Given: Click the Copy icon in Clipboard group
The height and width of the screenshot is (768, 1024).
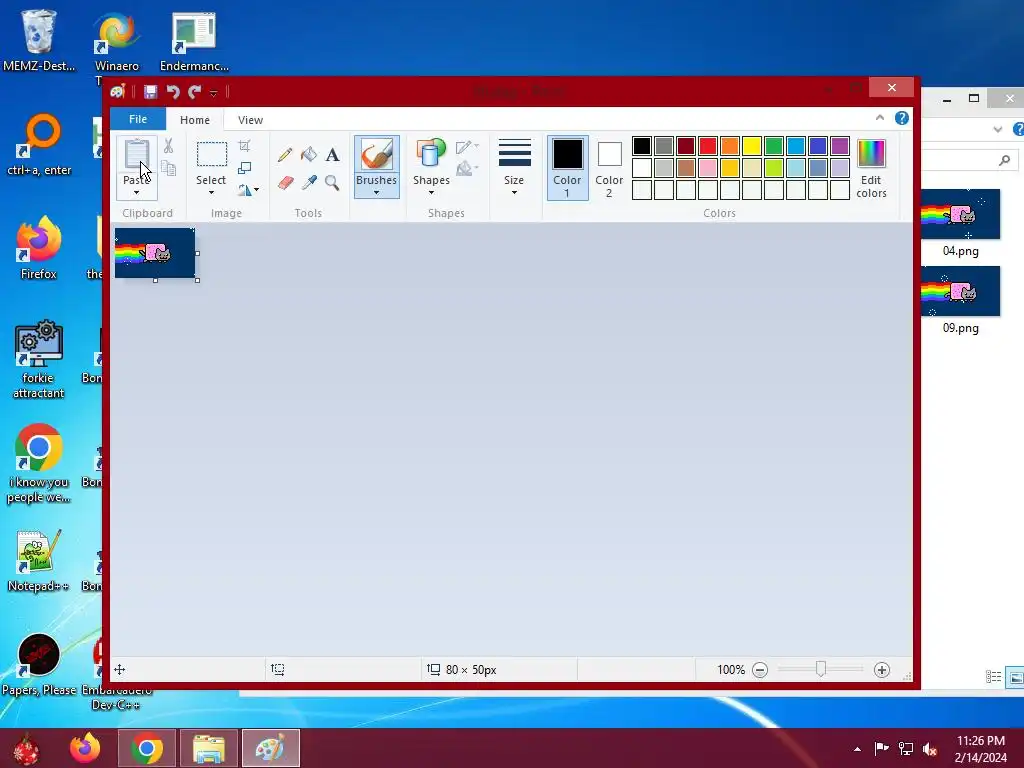Looking at the screenshot, I should tap(168, 168).
